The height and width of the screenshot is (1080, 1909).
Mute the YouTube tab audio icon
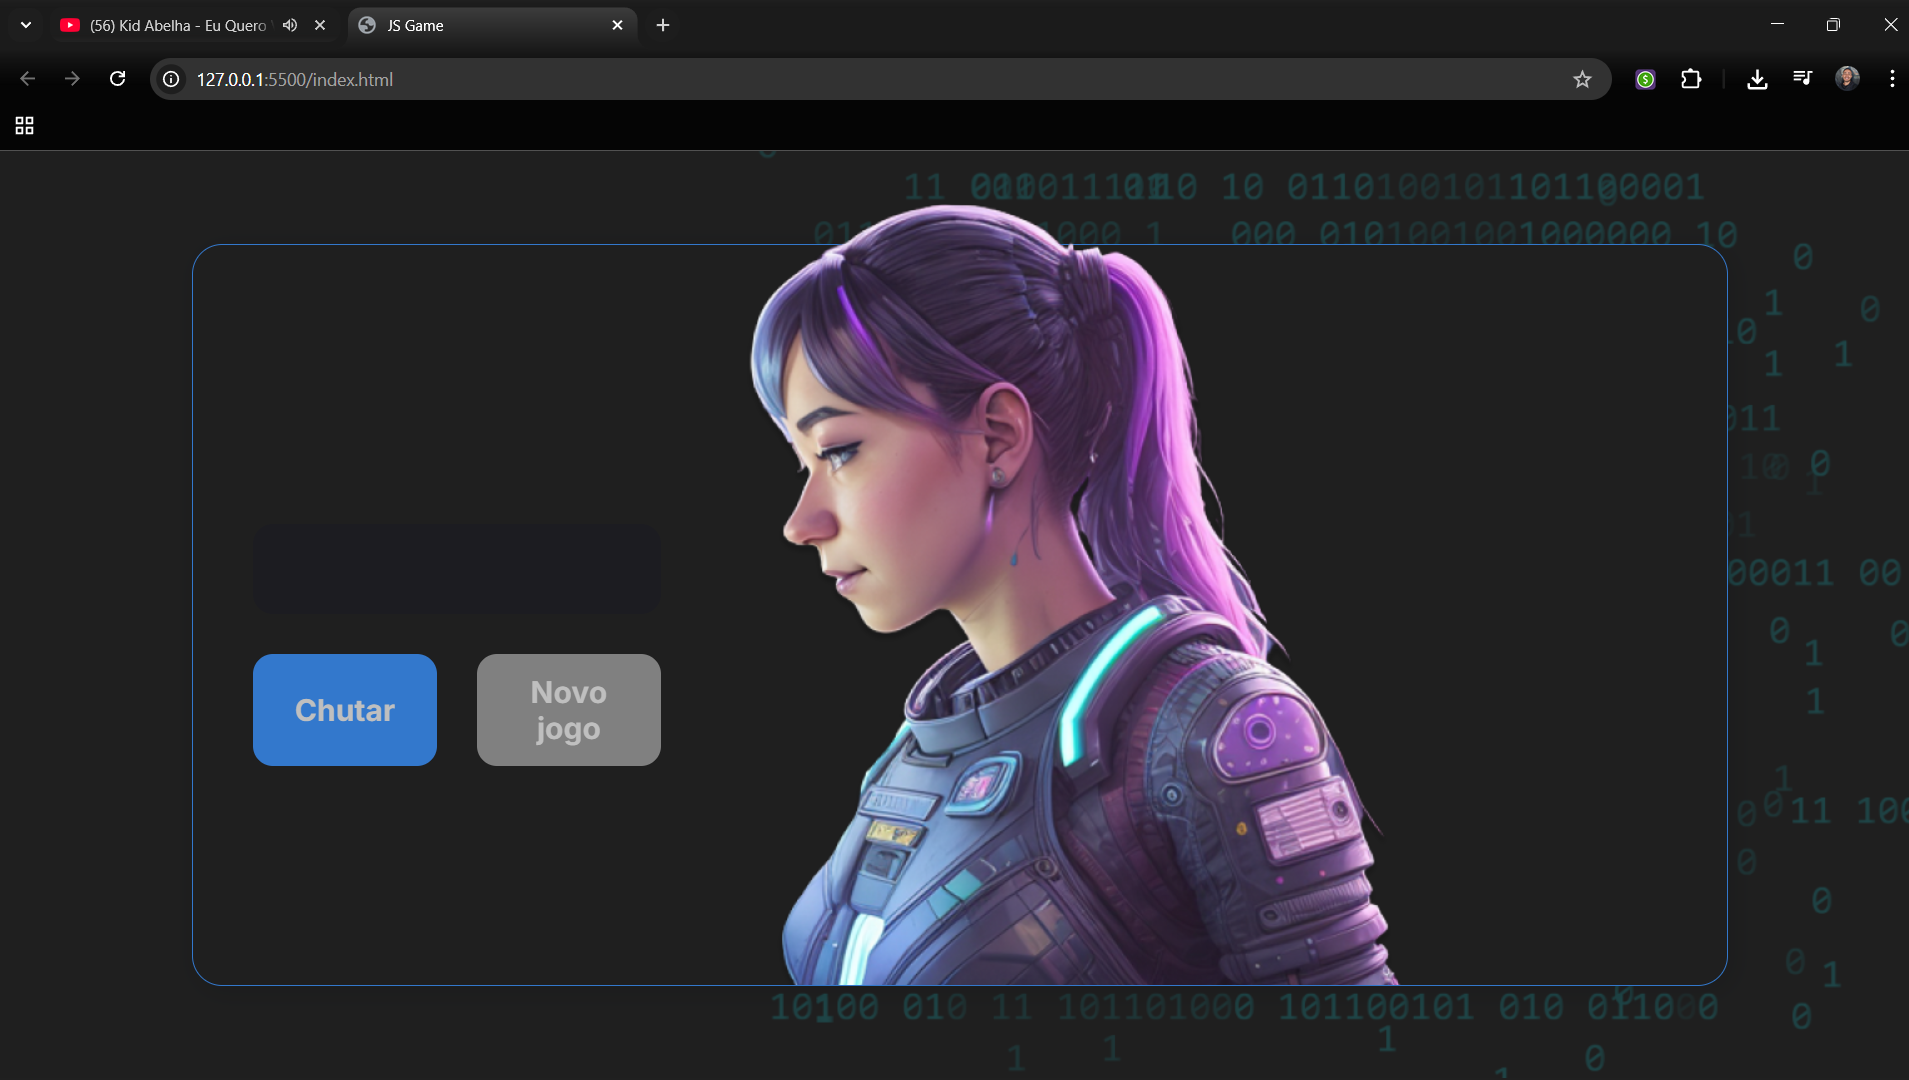tap(290, 25)
